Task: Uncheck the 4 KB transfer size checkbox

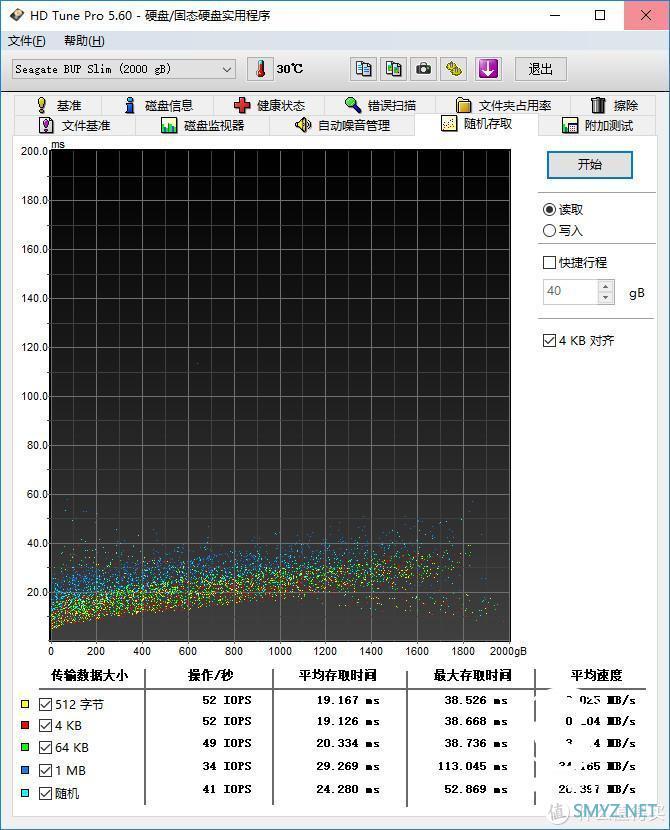Action: [x=46, y=726]
